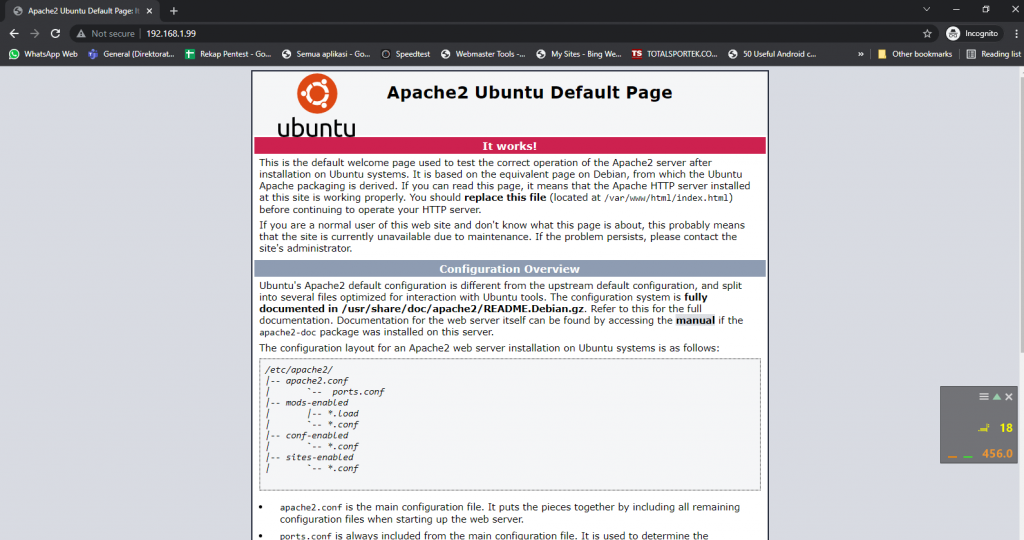Click the address bar showing 192.168.1.99
Screen dimensions: 1024x540
tap(500, 33)
